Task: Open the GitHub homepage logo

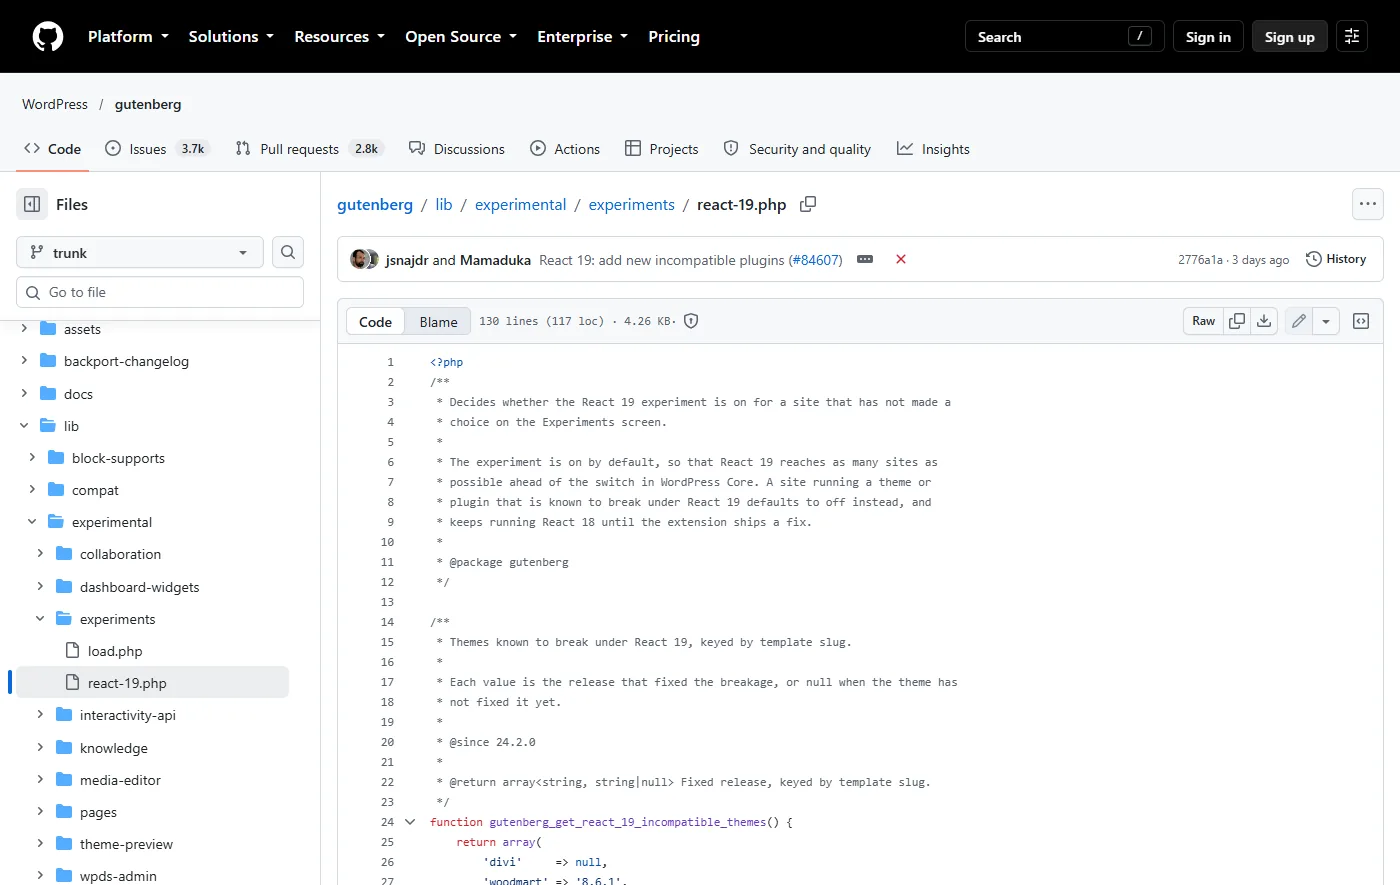Action: coord(48,37)
